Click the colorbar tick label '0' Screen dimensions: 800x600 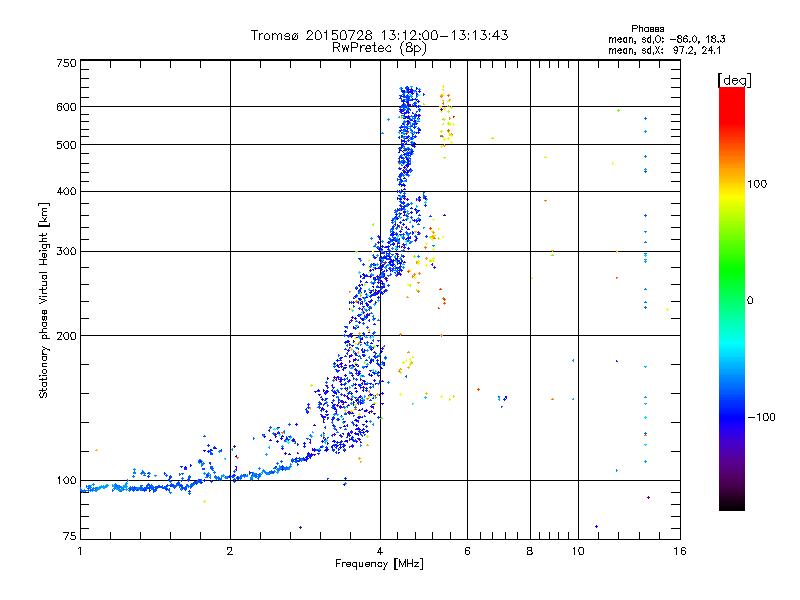750,301
